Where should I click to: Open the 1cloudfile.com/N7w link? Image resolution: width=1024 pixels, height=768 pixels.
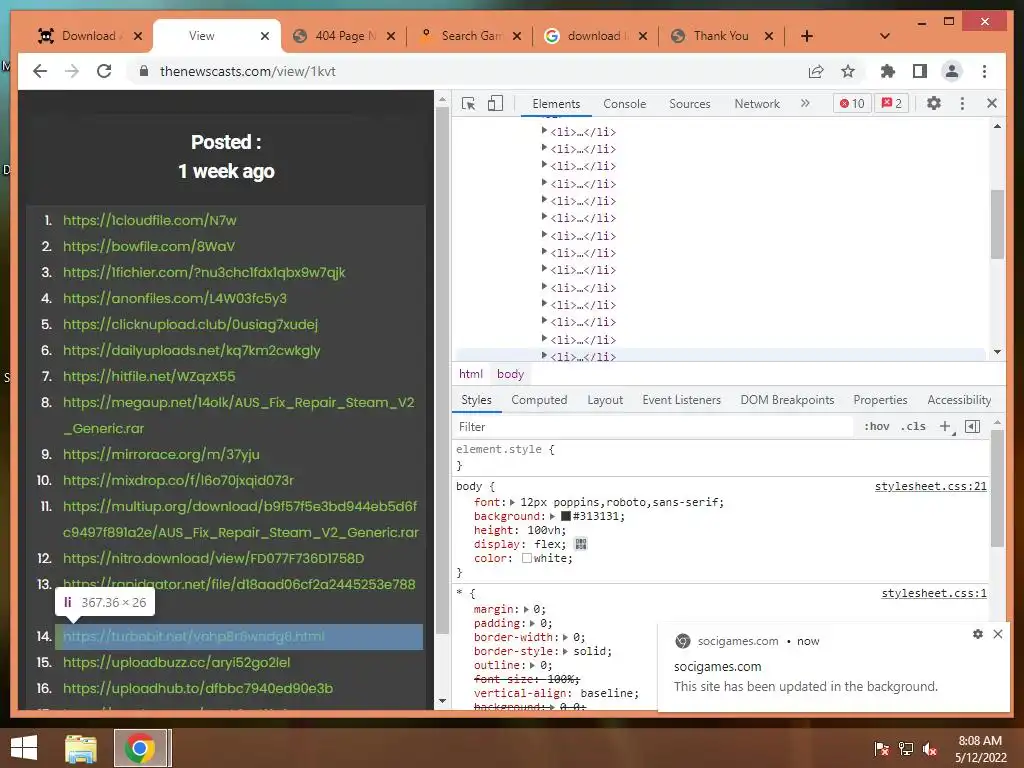pyautogui.click(x=150, y=220)
